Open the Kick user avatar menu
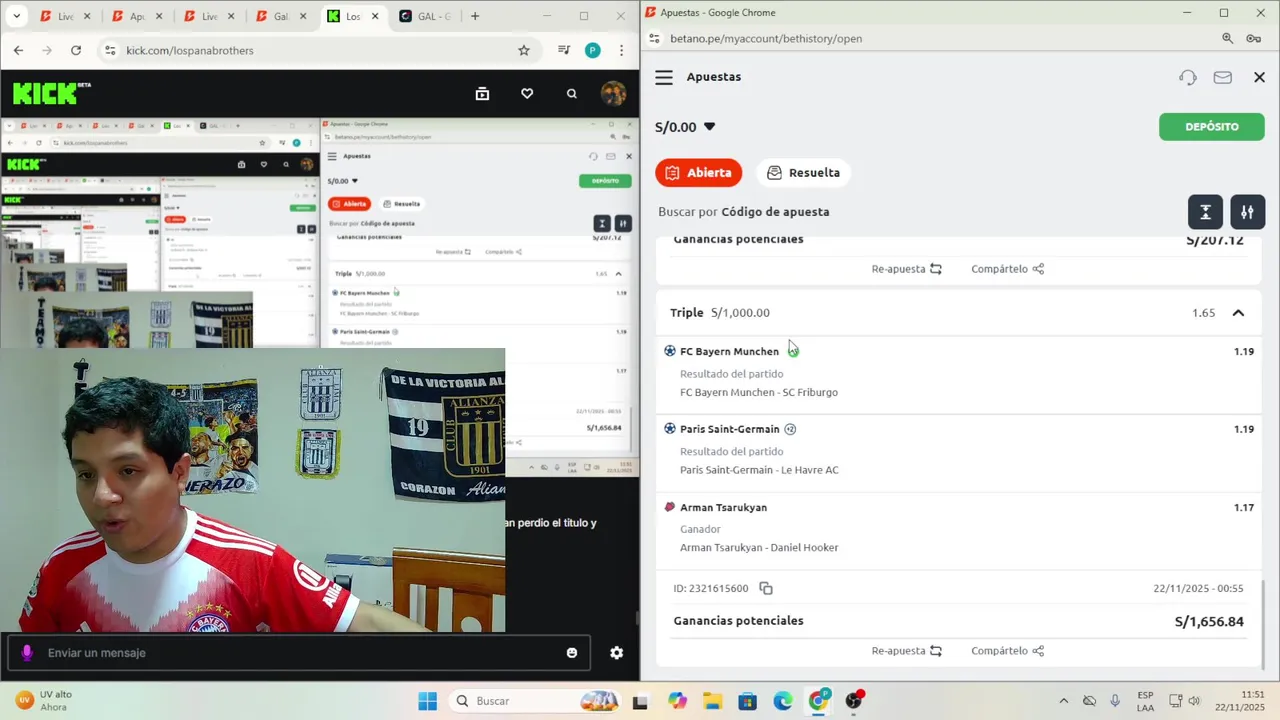Screen dimensions: 1280x720 click(613, 93)
